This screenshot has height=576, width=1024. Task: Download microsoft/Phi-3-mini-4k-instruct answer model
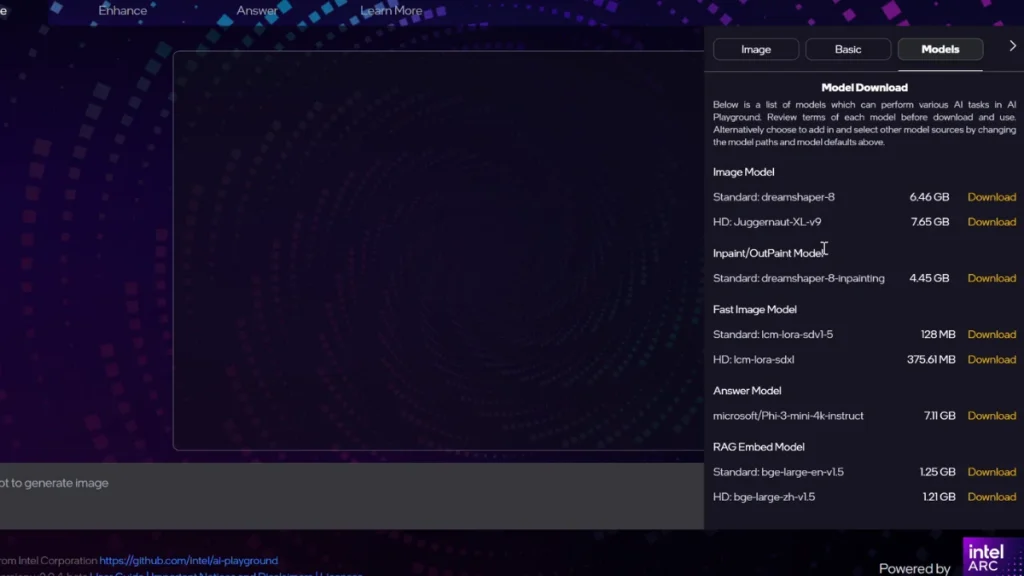[991, 416]
